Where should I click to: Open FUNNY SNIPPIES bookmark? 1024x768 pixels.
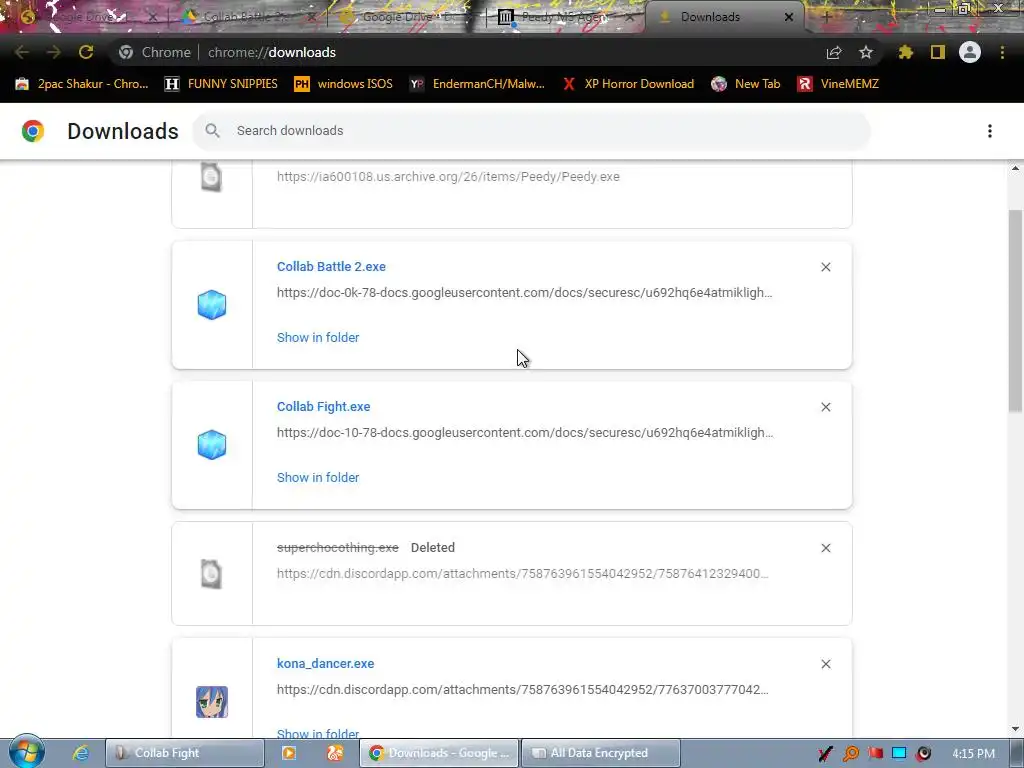pyautogui.click(x=221, y=84)
